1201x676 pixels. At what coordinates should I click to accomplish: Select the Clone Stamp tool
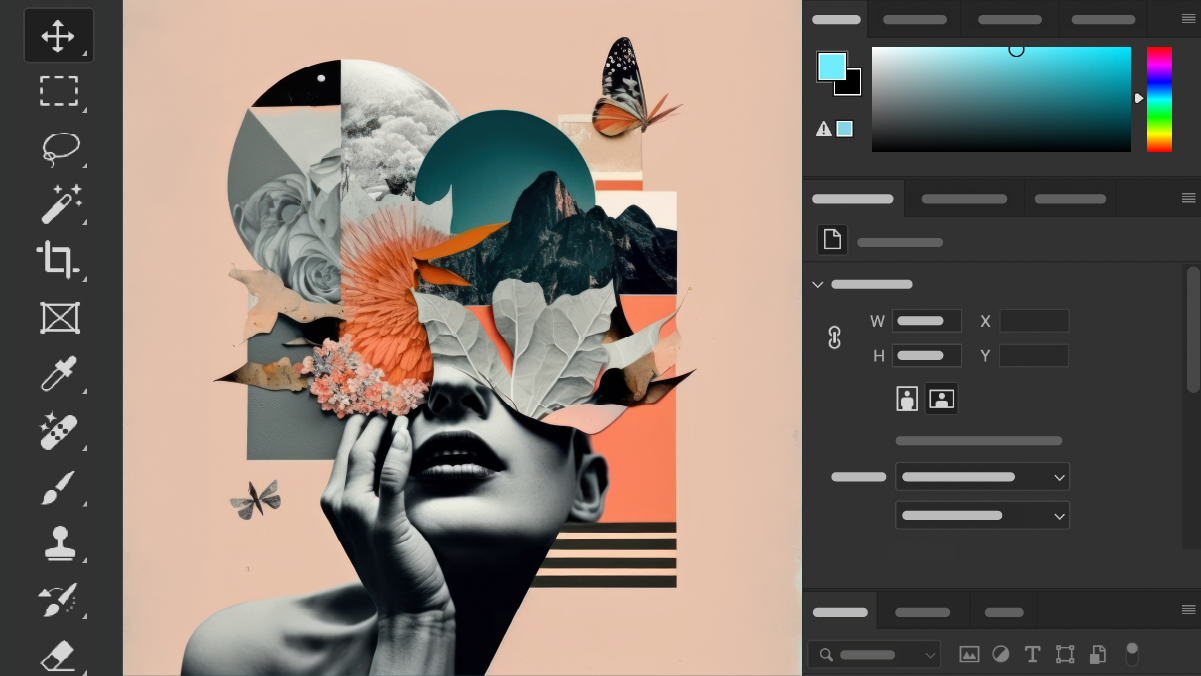click(58, 544)
